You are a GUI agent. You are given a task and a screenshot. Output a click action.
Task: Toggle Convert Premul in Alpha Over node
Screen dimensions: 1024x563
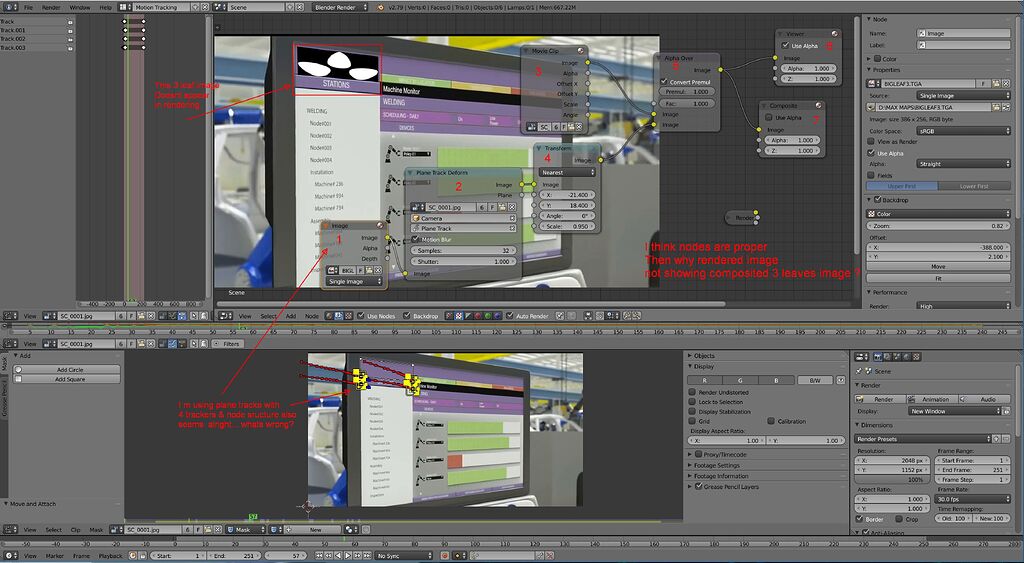click(x=664, y=82)
